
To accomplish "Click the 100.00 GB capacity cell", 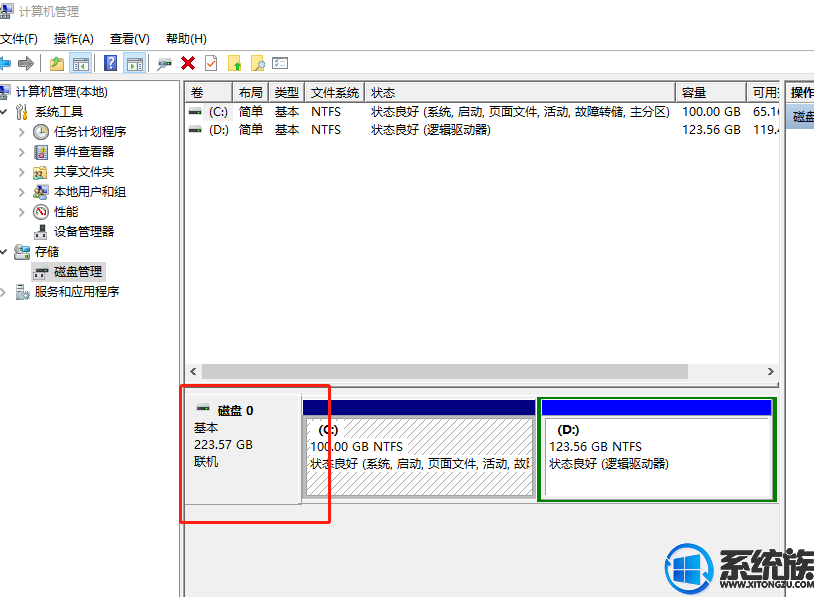I will [711, 112].
